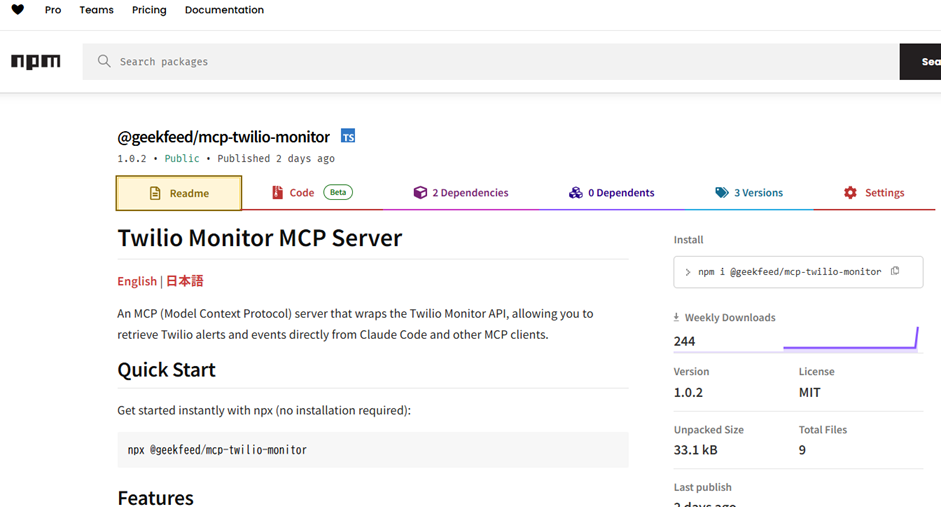This screenshot has height=507, width=941.
Task: View the 0 Dependents tab
Action: [611, 193]
